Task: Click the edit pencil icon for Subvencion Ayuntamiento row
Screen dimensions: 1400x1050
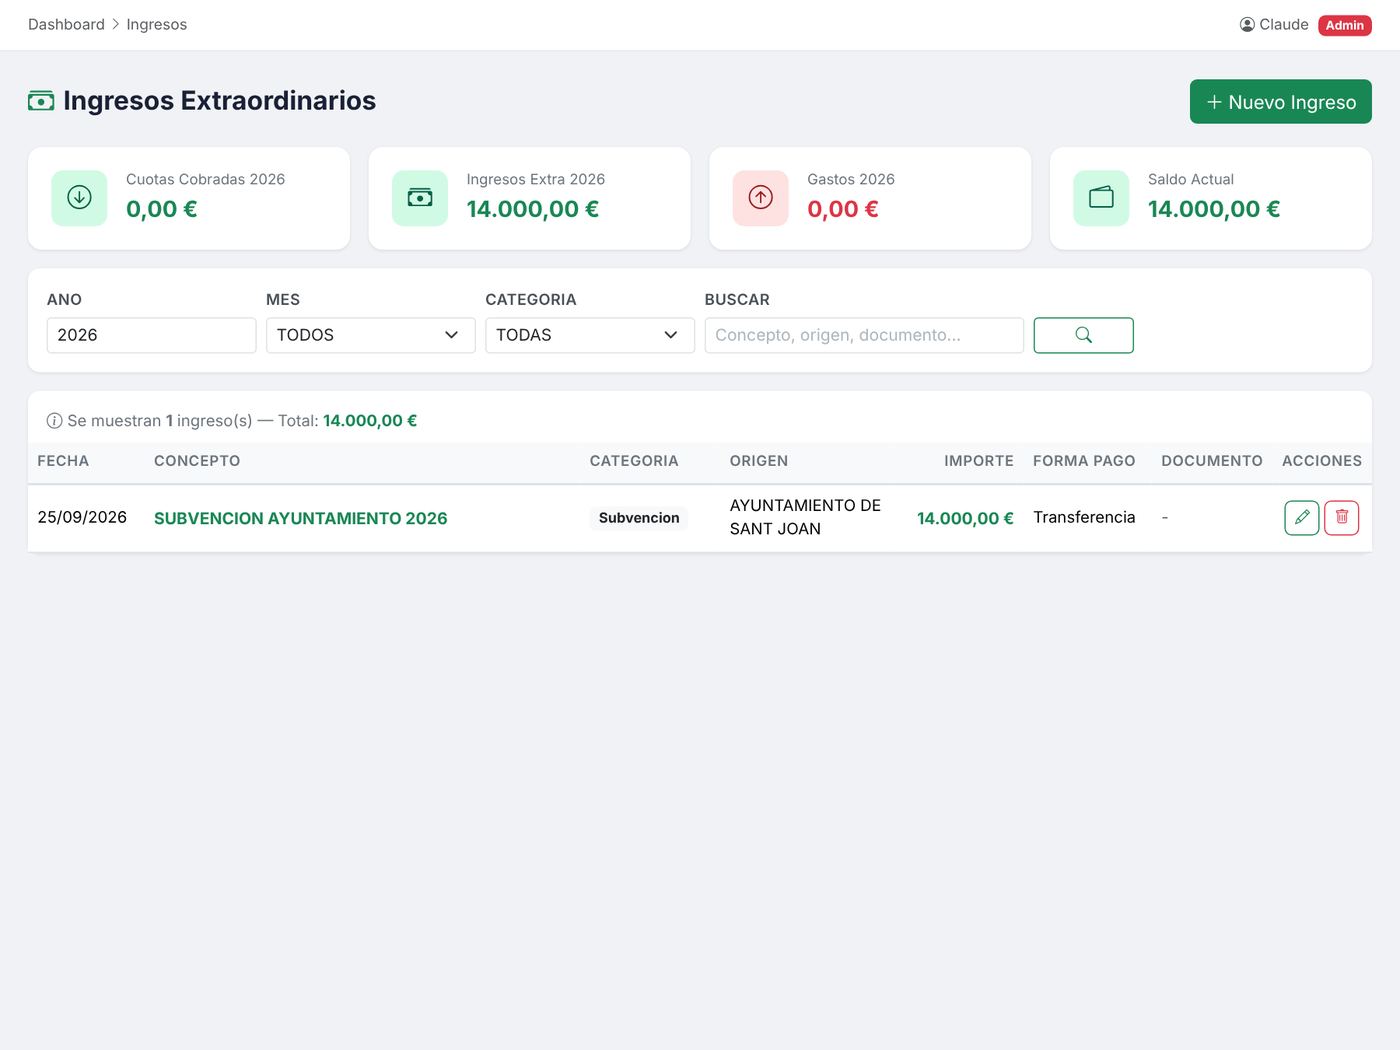Action: (x=1301, y=518)
